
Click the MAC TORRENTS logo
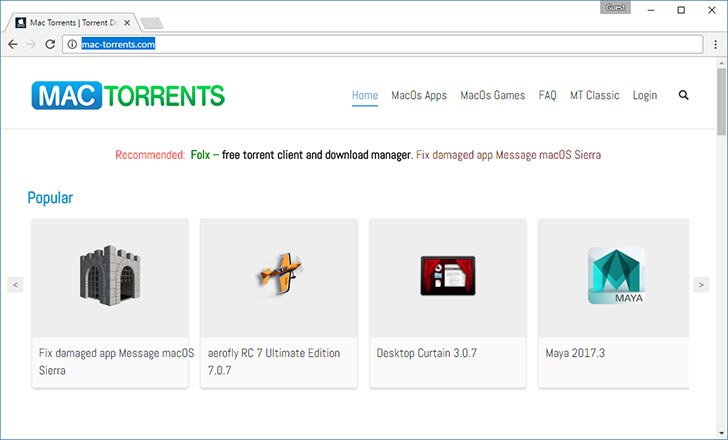pyautogui.click(x=128, y=96)
